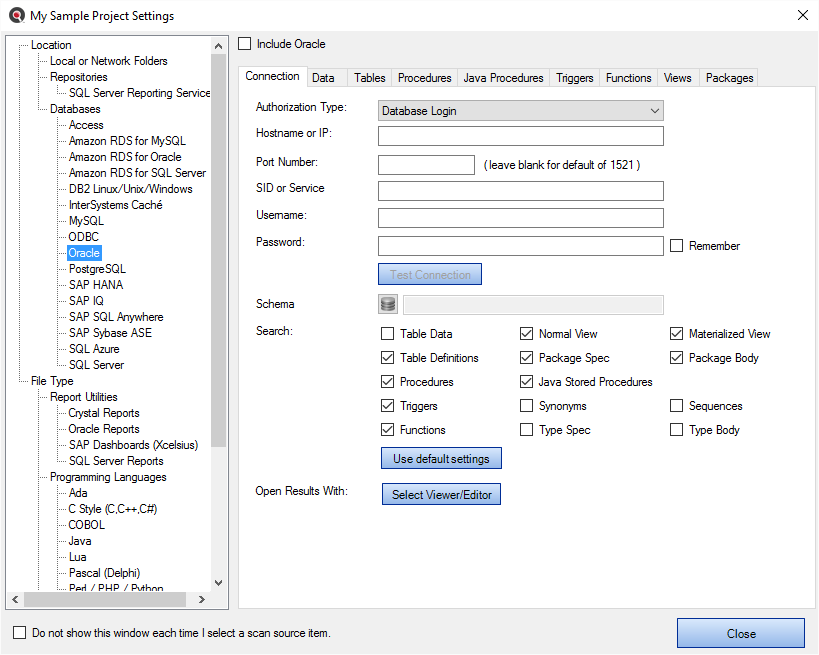Click the app logo in the title bar
This screenshot has height=655, width=819.
pyautogui.click(x=17, y=15)
